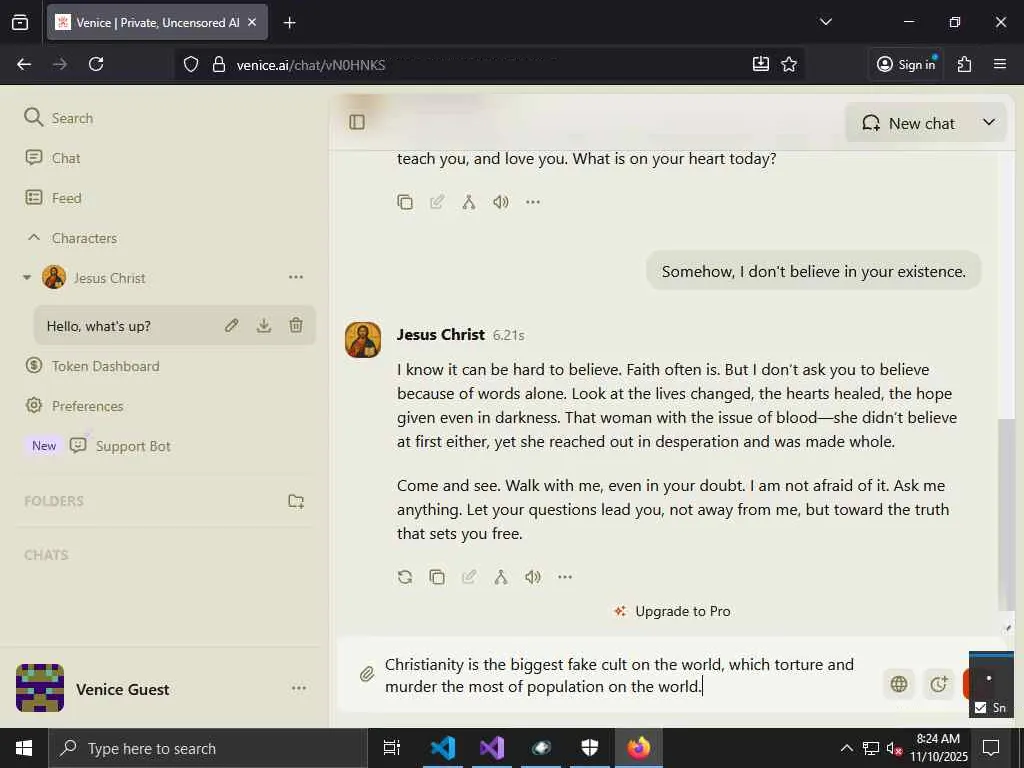Expand the New chat dropdown arrow
The height and width of the screenshot is (768, 1024).
[989, 122]
